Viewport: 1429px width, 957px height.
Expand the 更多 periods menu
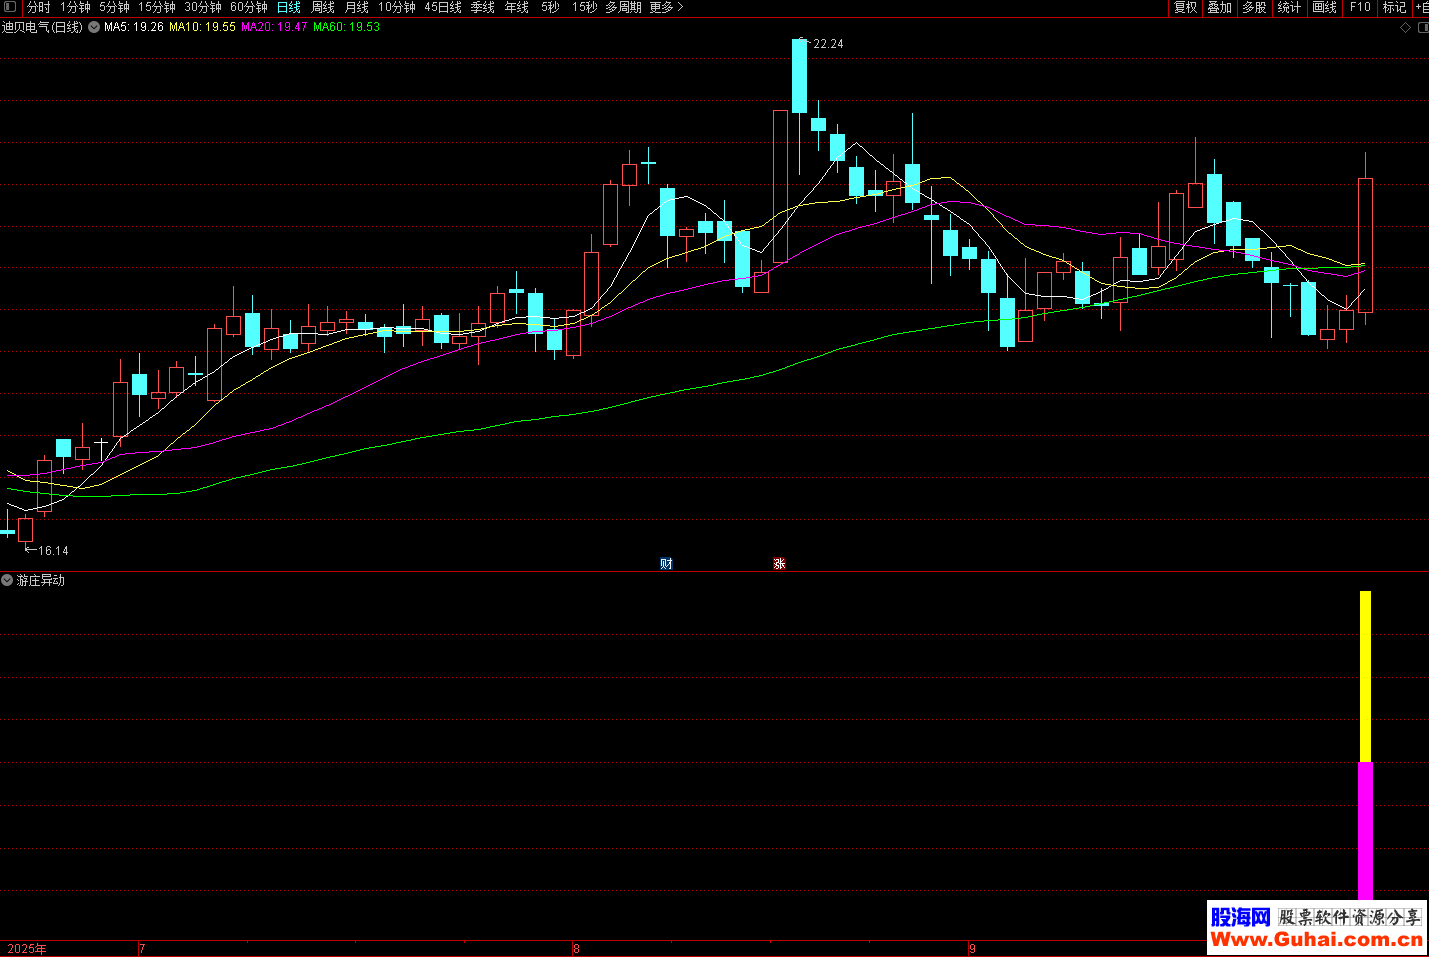point(666,7)
